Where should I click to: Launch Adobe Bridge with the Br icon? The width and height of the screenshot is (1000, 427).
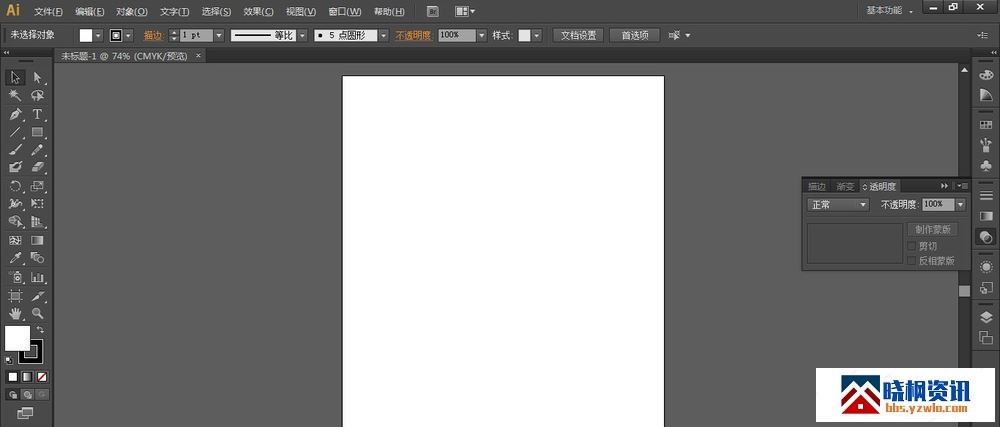click(x=432, y=11)
